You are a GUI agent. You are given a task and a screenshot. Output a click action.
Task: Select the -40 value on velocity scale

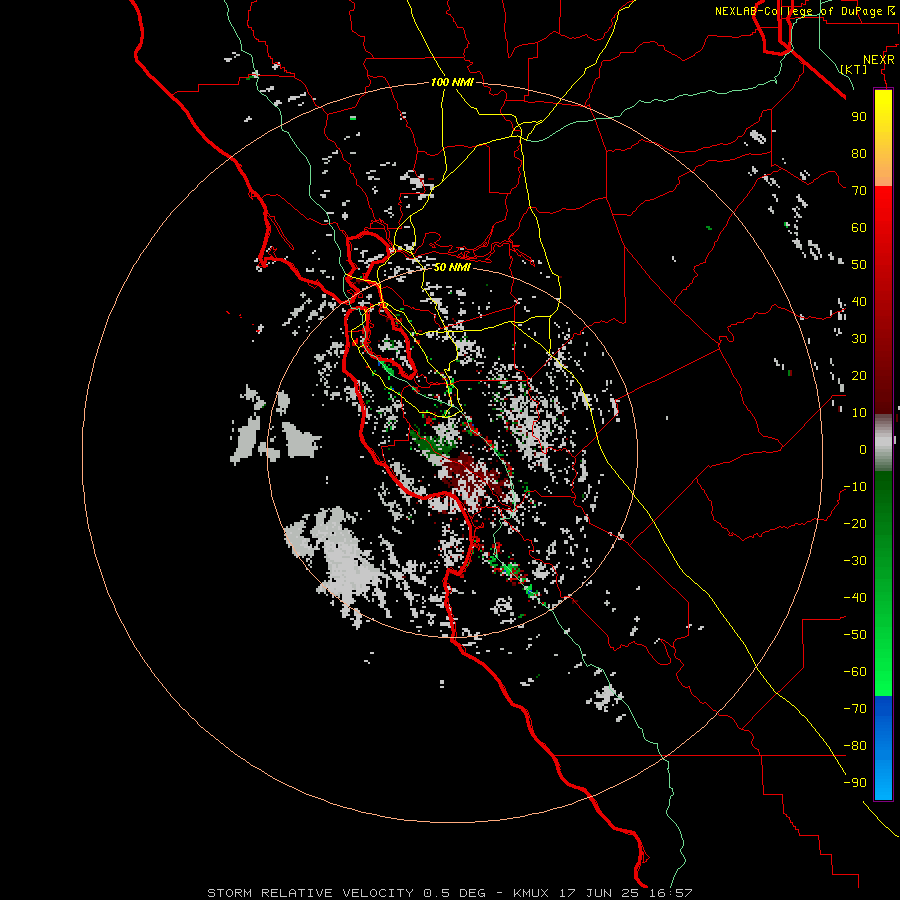(855, 598)
